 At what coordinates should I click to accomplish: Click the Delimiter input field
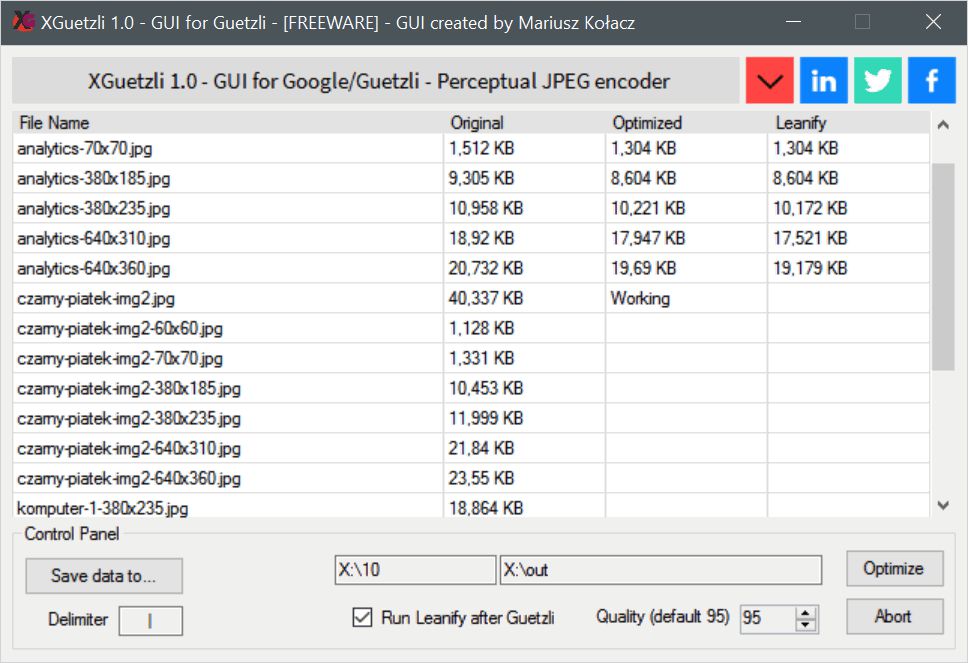tap(151, 620)
